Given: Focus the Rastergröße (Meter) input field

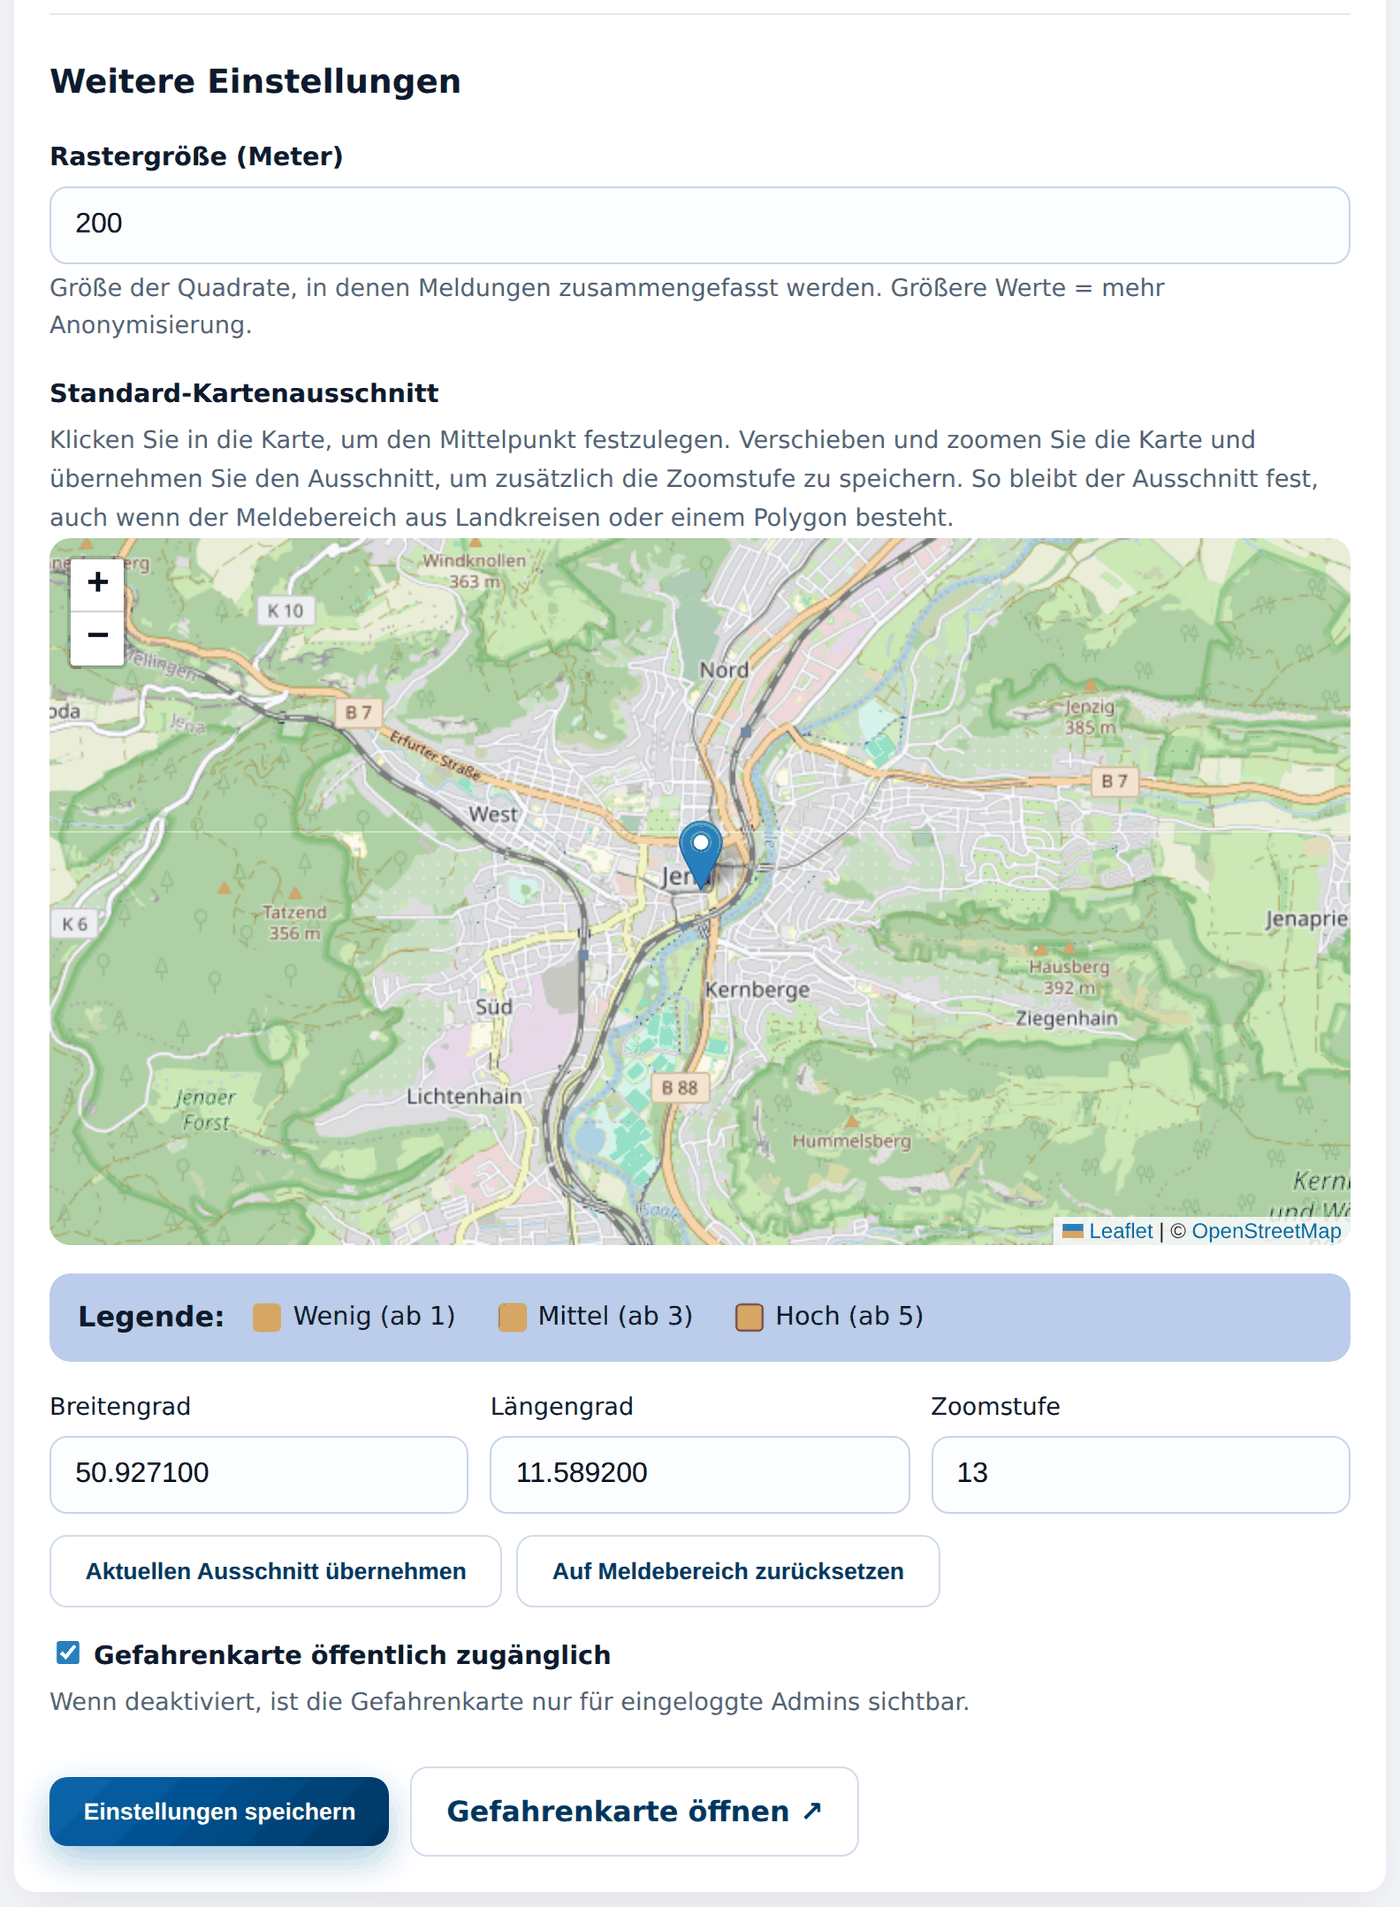Looking at the screenshot, I should [x=700, y=225].
